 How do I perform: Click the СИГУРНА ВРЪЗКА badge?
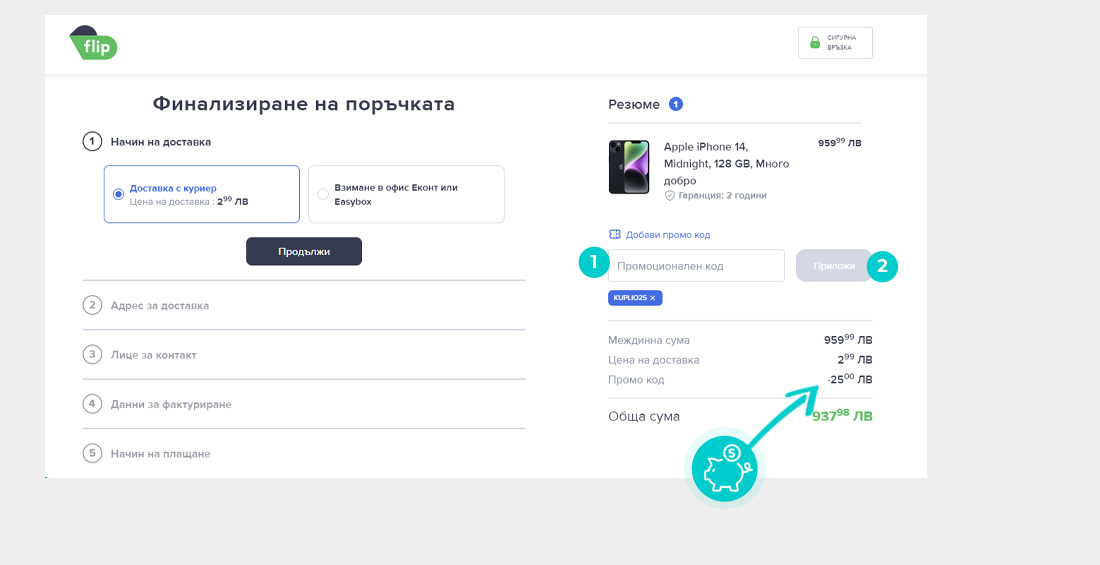pos(836,43)
